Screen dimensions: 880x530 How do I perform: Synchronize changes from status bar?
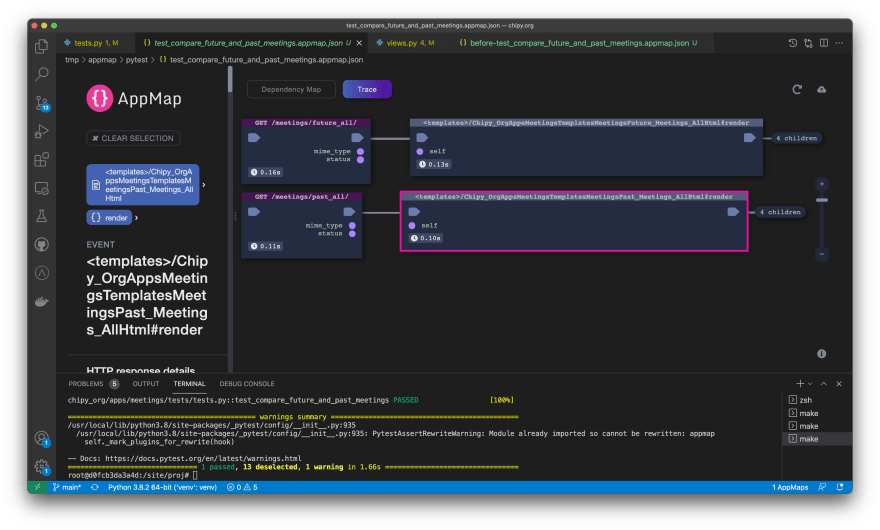(x=95, y=487)
